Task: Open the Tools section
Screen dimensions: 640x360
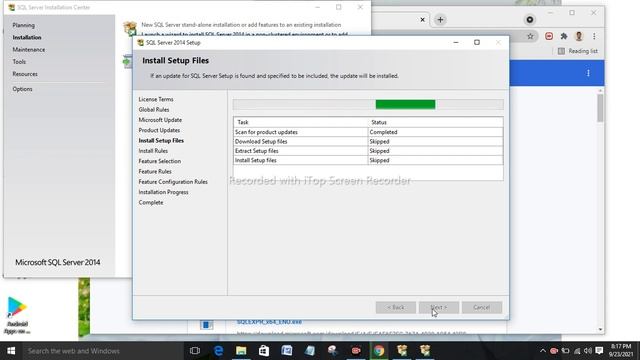Action: point(19,62)
